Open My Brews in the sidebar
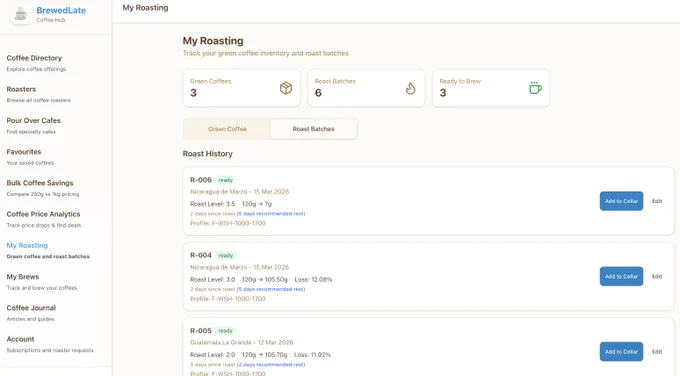 click(x=23, y=277)
